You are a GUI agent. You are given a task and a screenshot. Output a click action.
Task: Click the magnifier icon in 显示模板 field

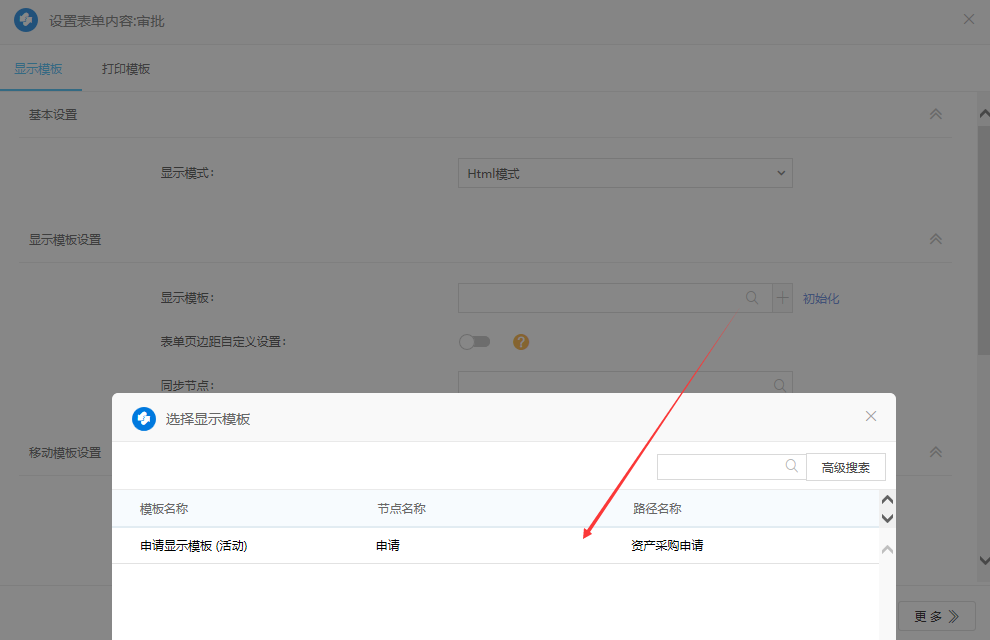[752, 298]
